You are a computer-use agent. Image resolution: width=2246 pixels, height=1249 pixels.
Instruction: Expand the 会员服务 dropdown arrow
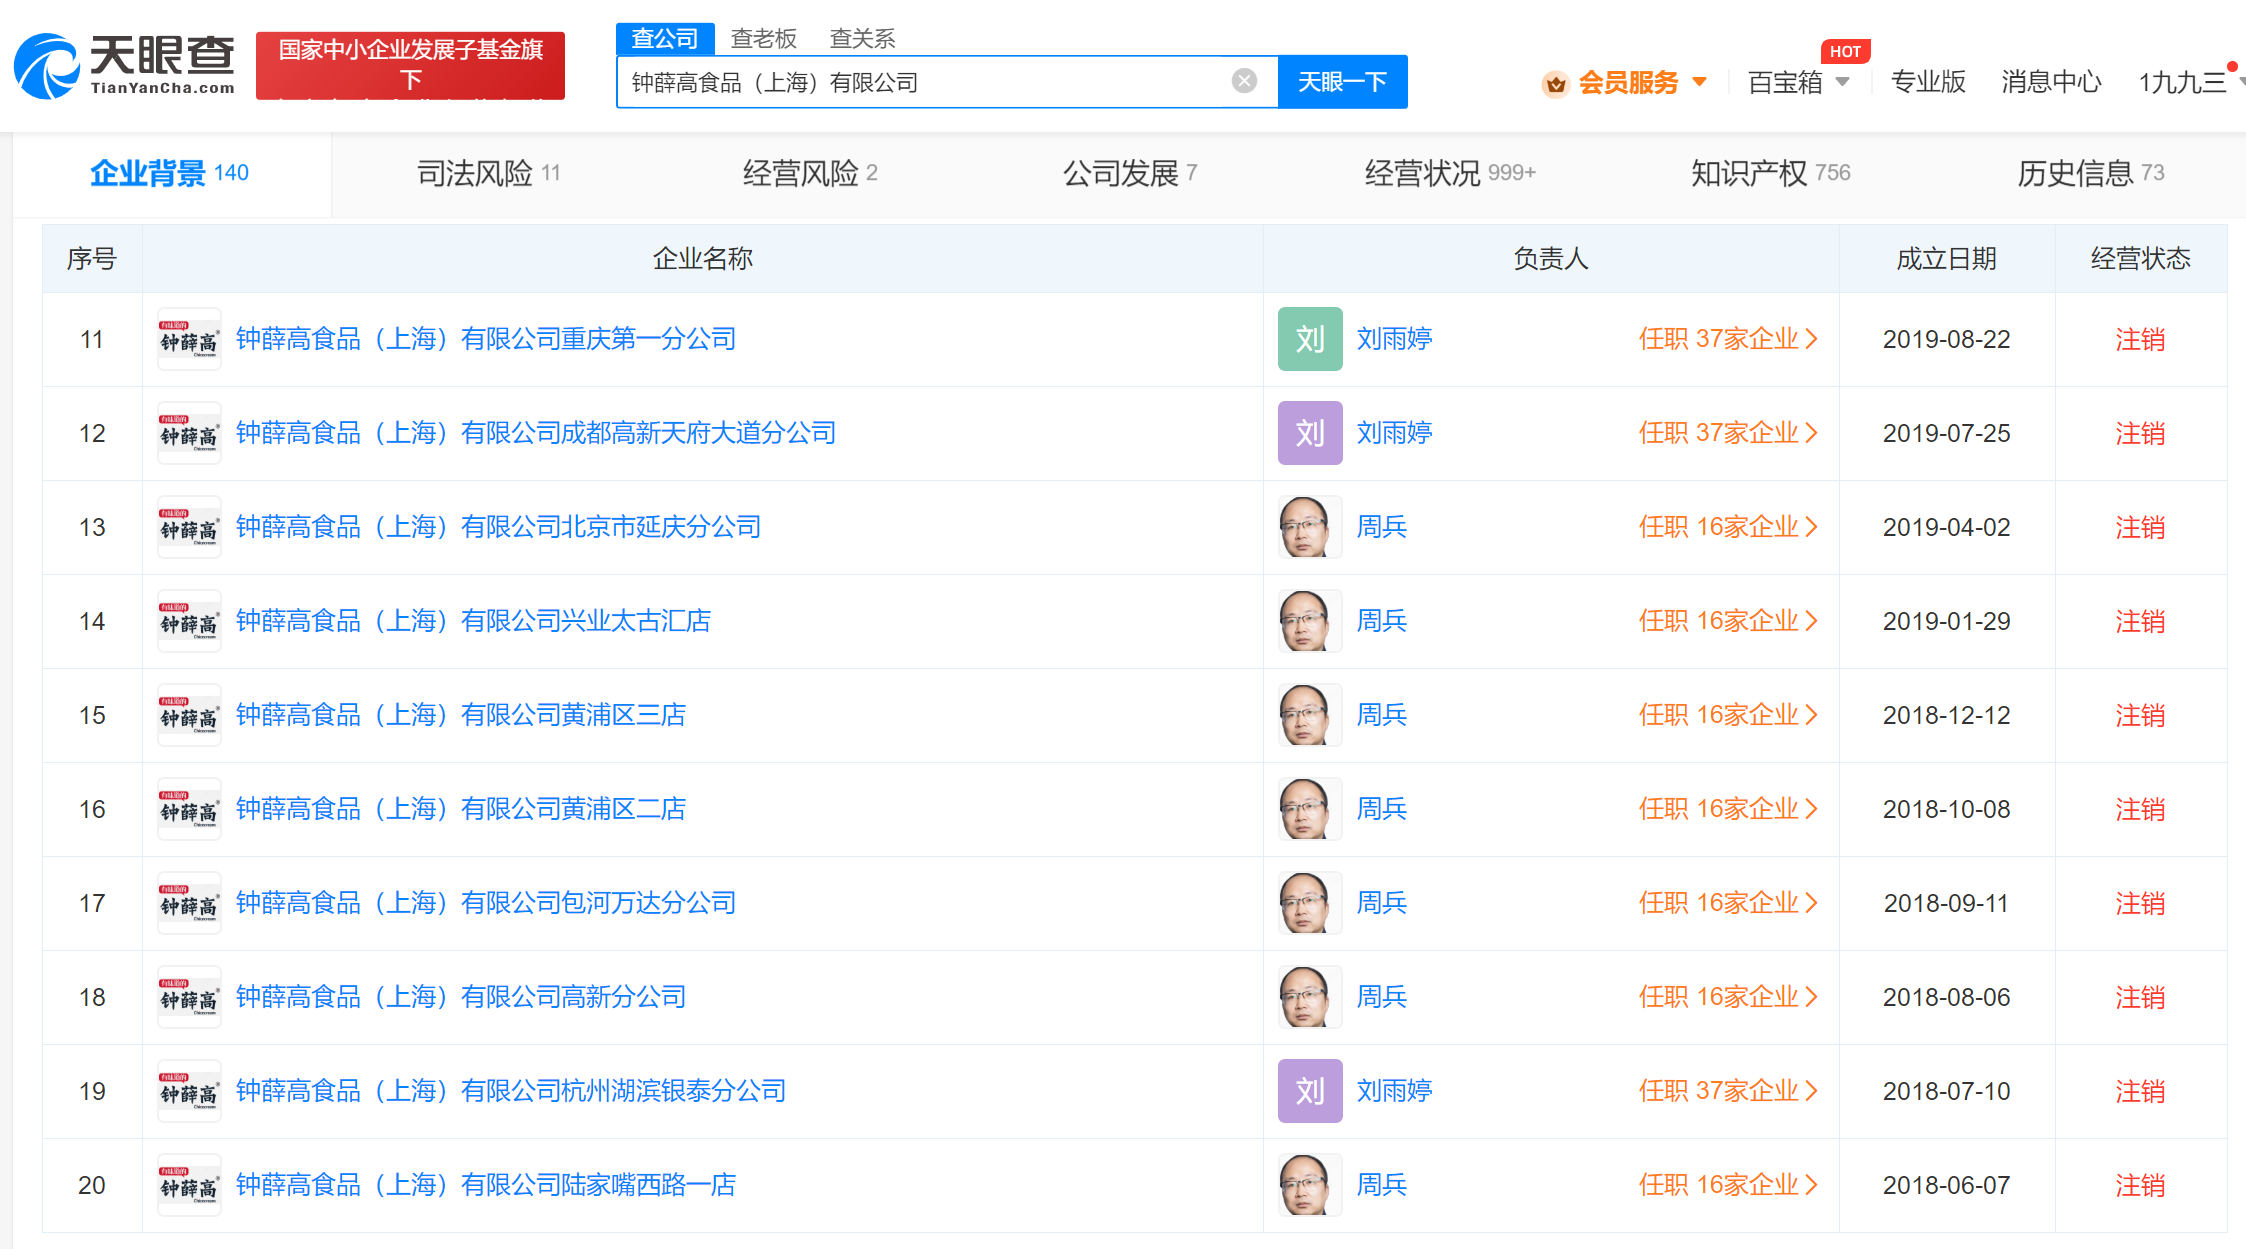pos(1699,82)
